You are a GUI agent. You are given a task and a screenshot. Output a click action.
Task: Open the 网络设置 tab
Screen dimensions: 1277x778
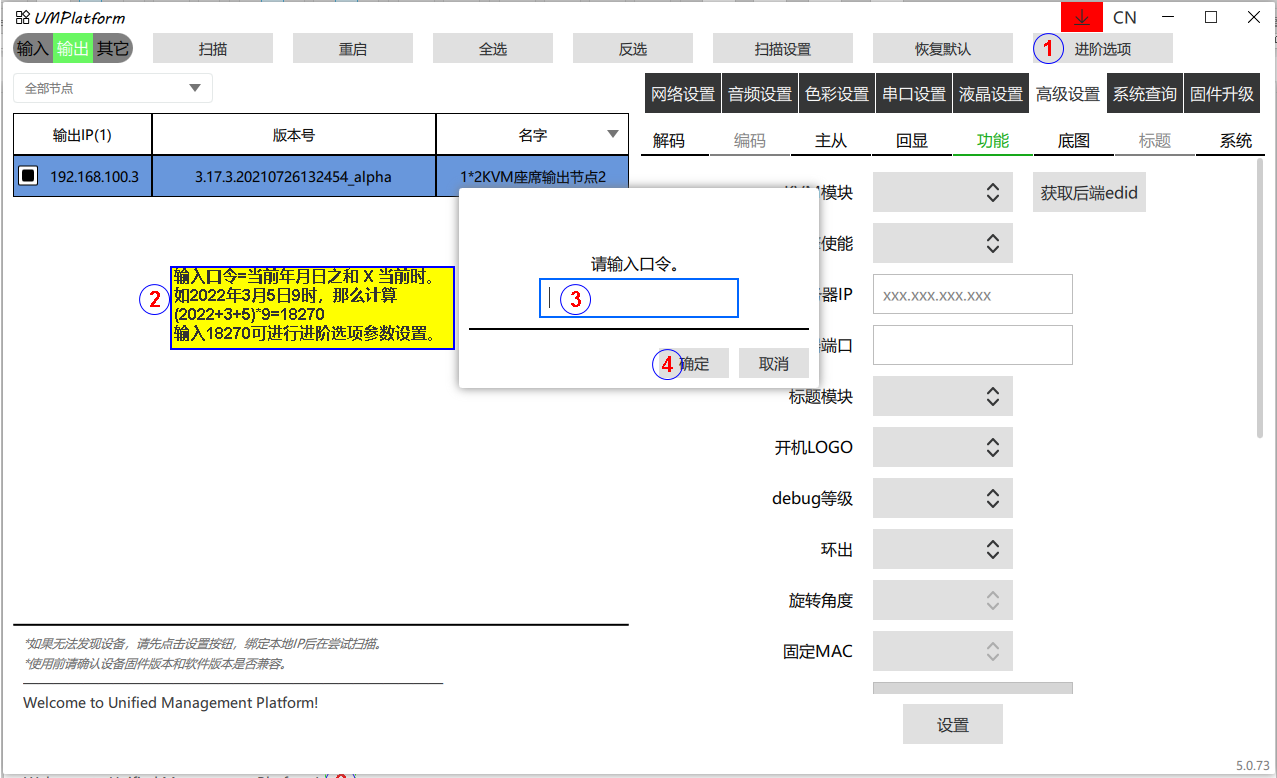[x=683, y=94]
